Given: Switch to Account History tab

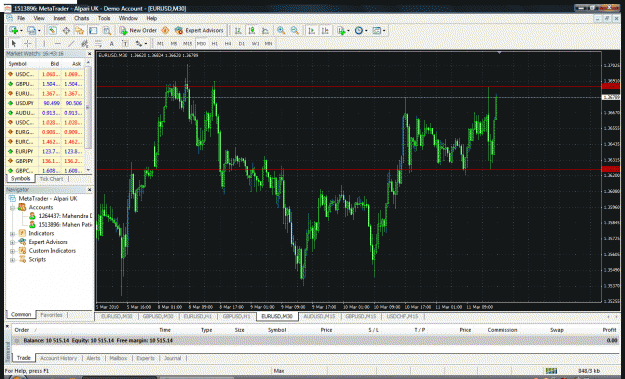Looking at the screenshot, I should coord(59,358).
